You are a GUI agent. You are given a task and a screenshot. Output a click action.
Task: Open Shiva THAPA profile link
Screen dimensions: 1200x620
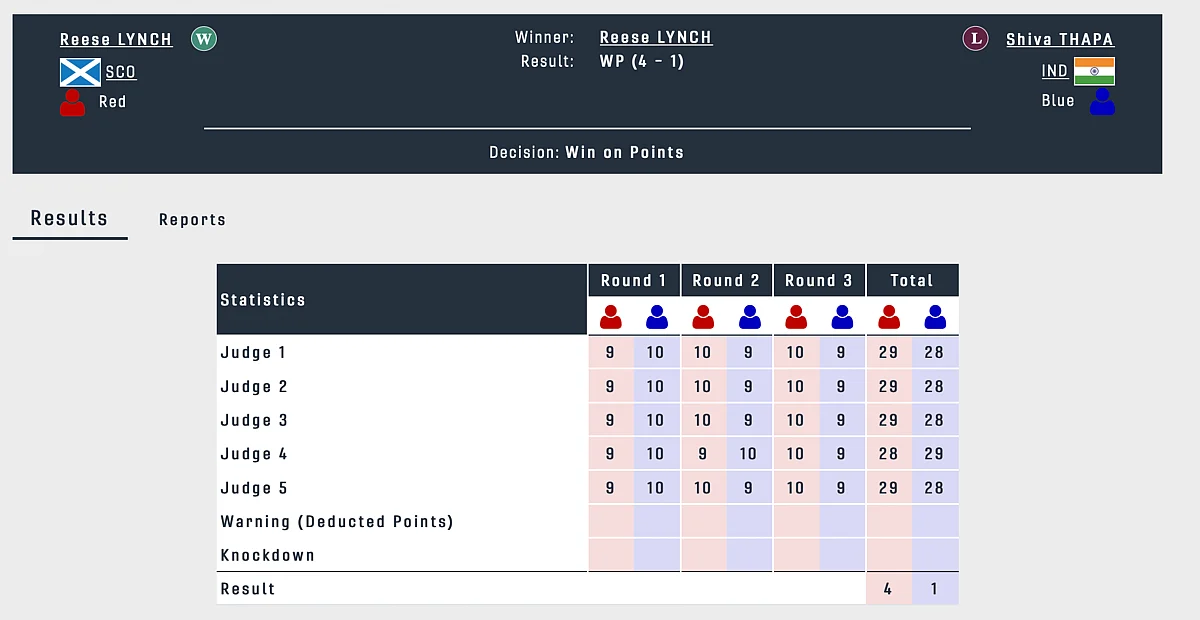tap(1059, 40)
